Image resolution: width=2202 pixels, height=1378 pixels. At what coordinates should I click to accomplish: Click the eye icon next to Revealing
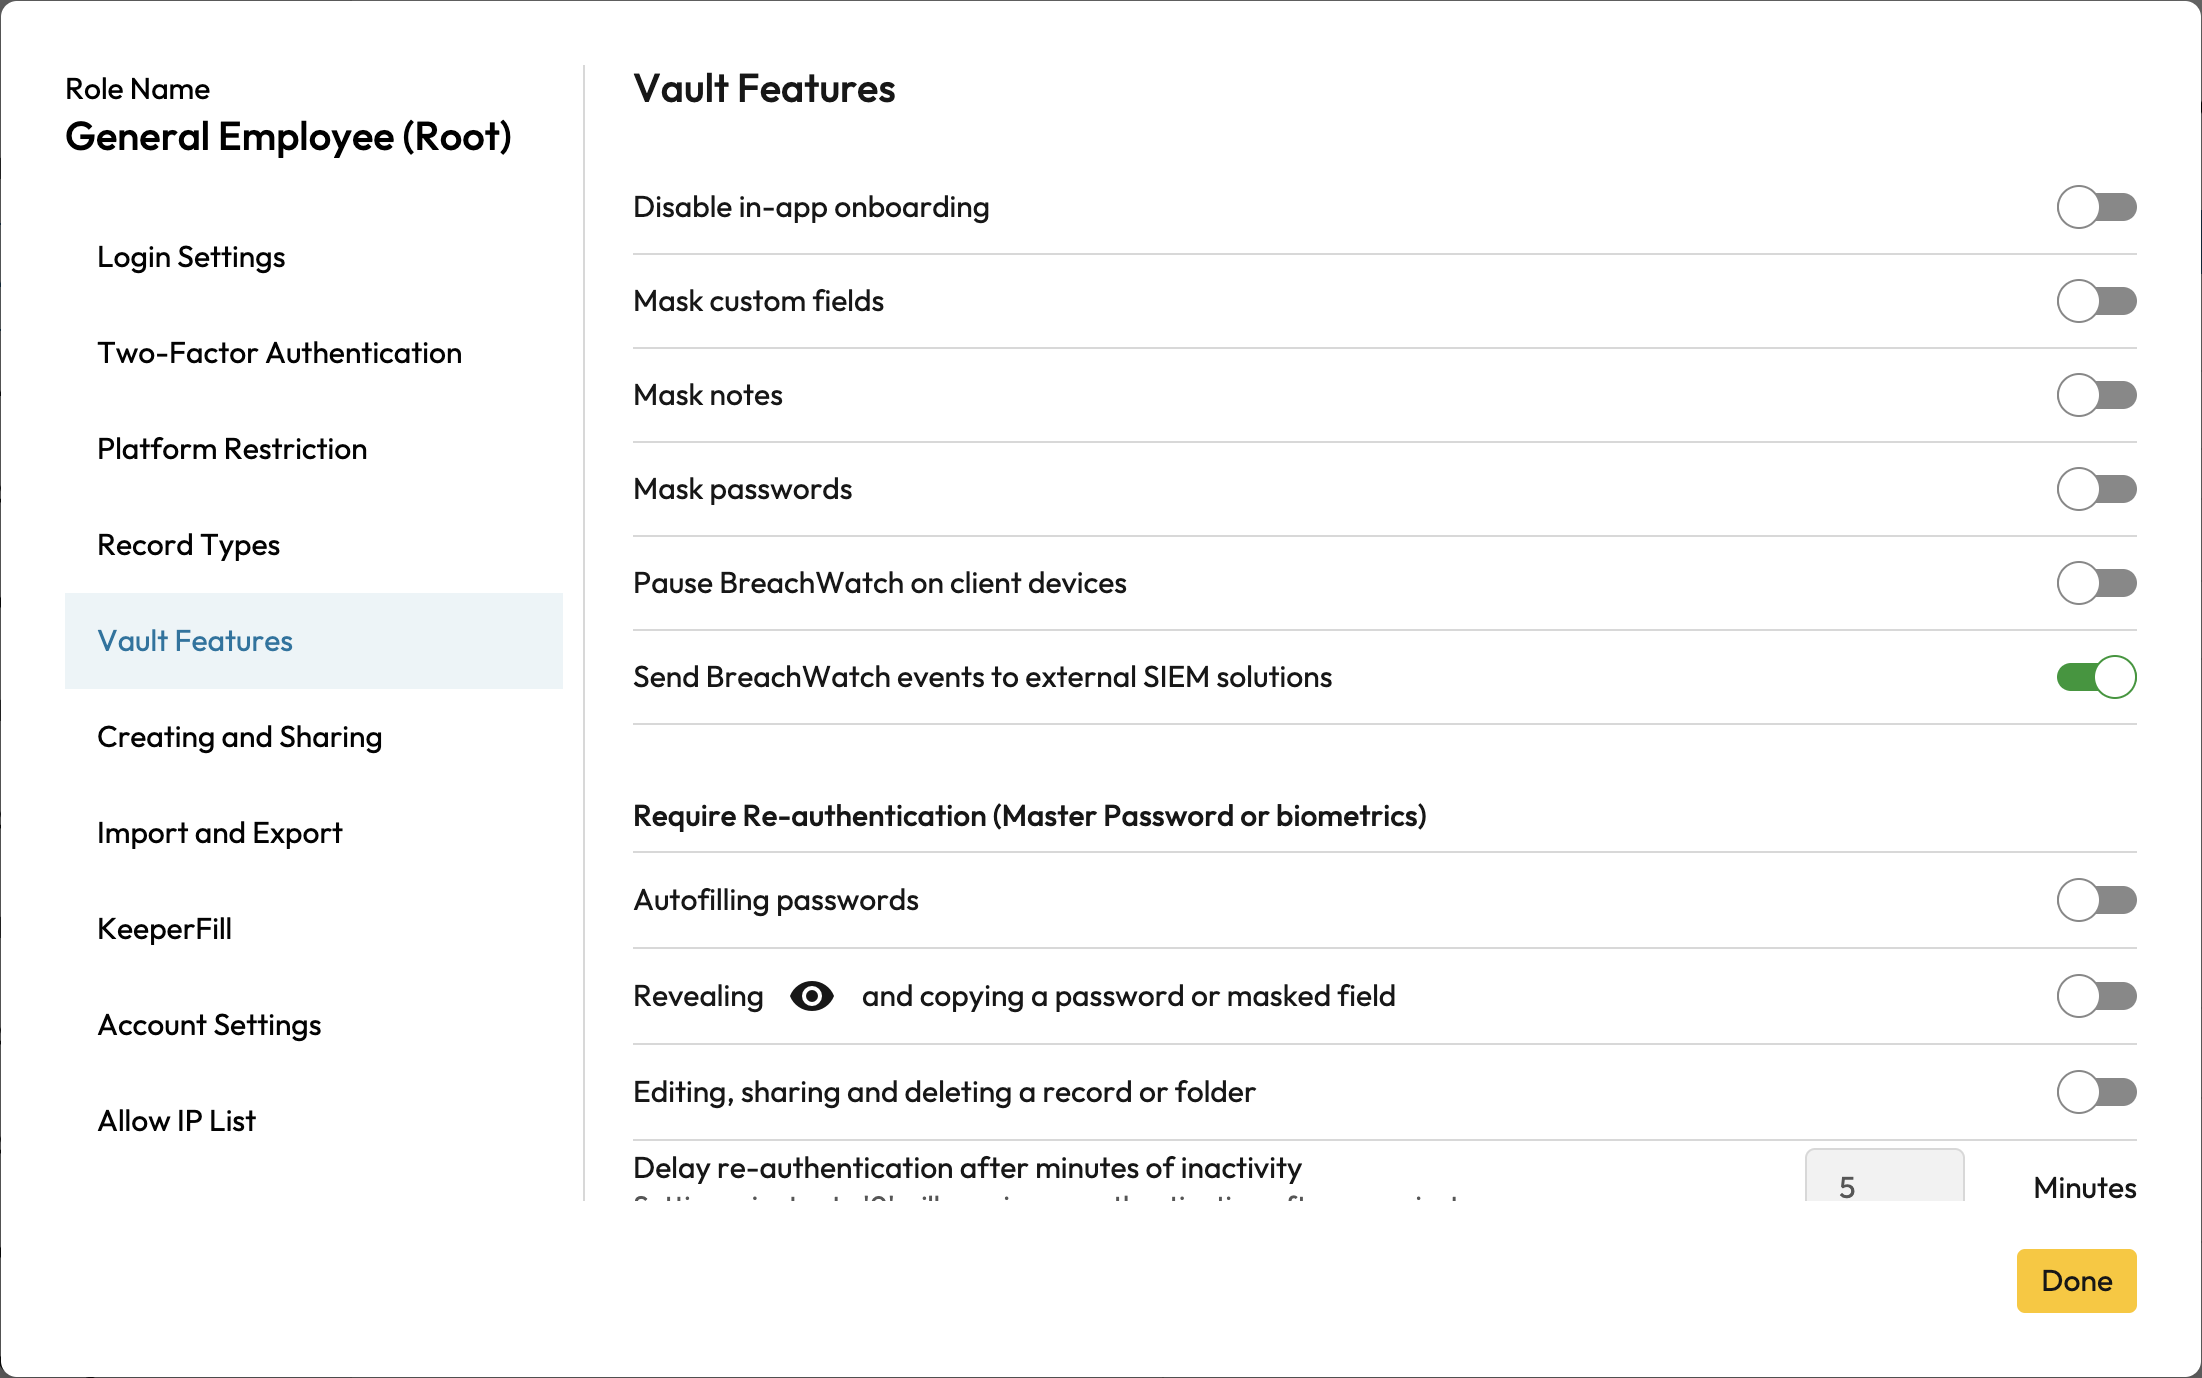point(811,996)
